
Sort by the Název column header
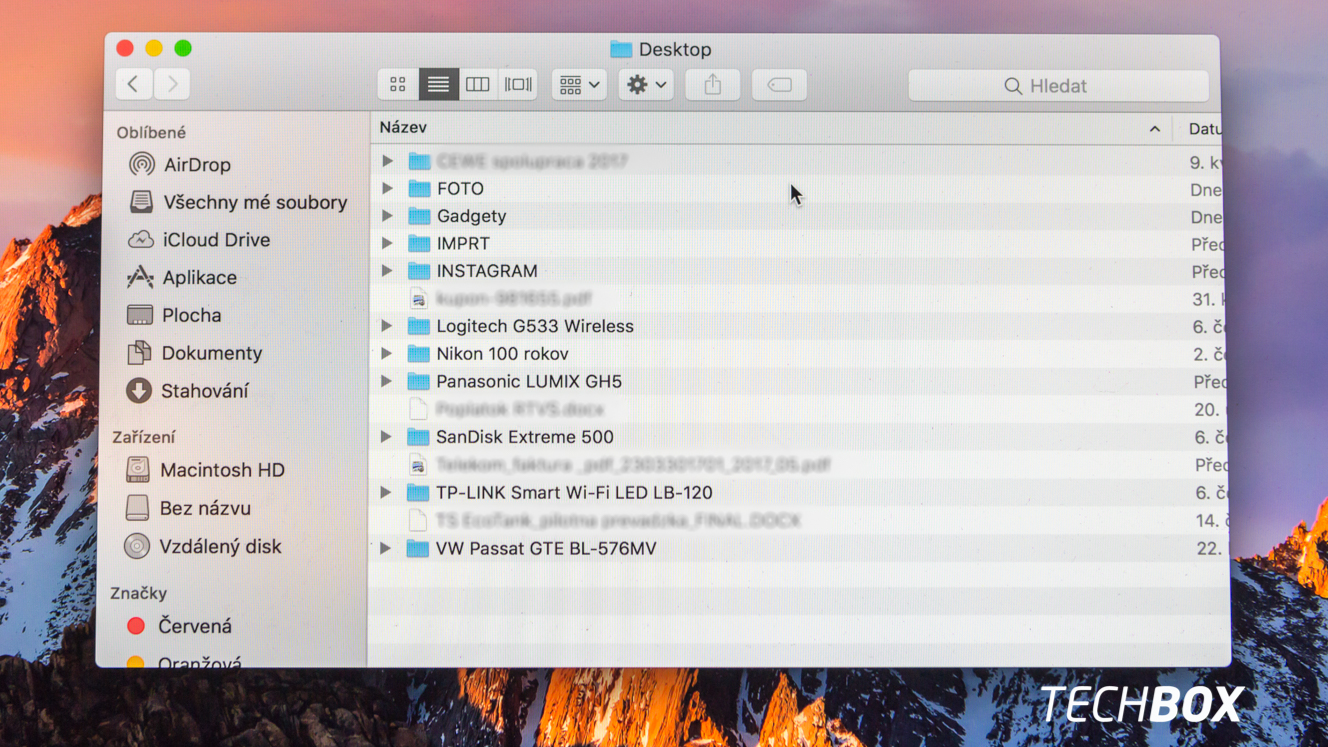pyautogui.click(x=404, y=128)
